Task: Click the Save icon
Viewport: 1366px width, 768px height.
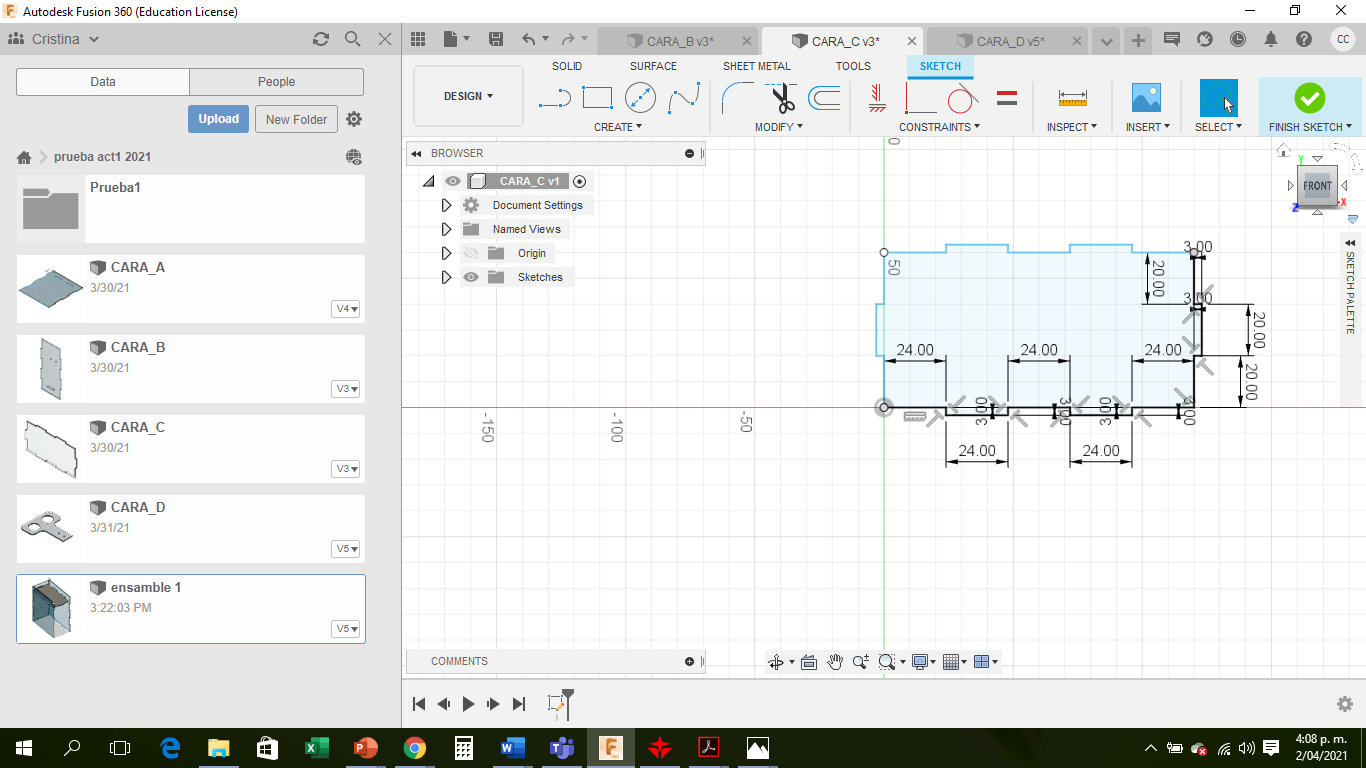Action: click(x=495, y=39)
